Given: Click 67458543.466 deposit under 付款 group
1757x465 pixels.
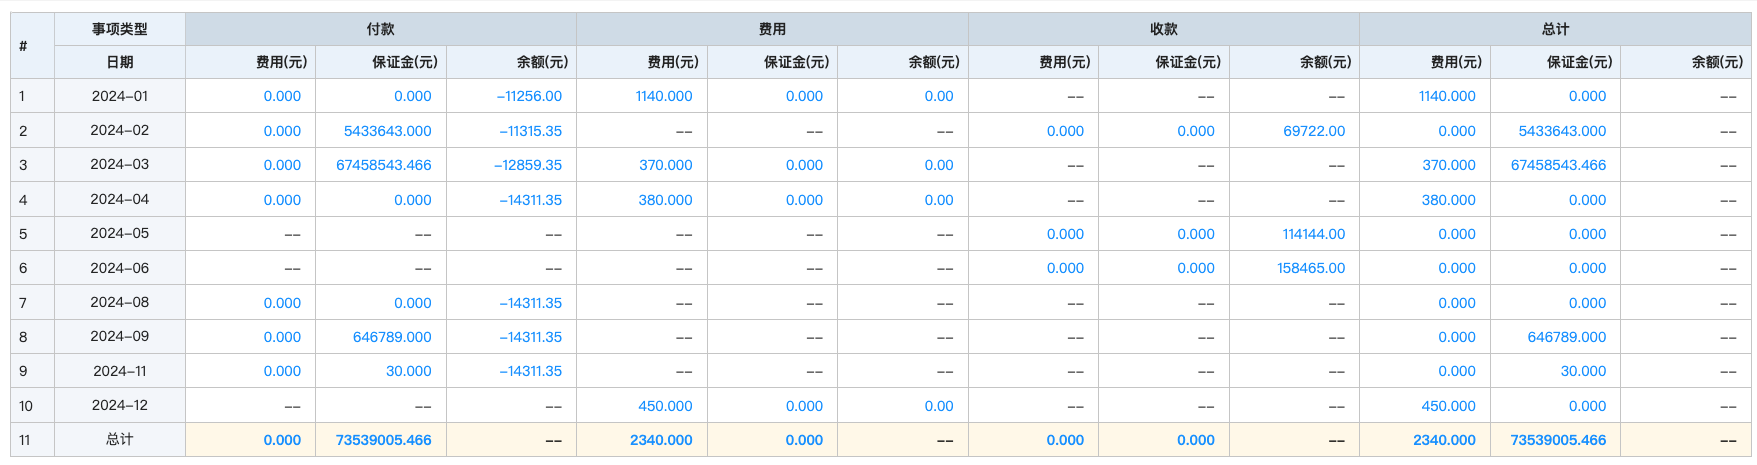Looking at the screenshot, I should [383, 165].
